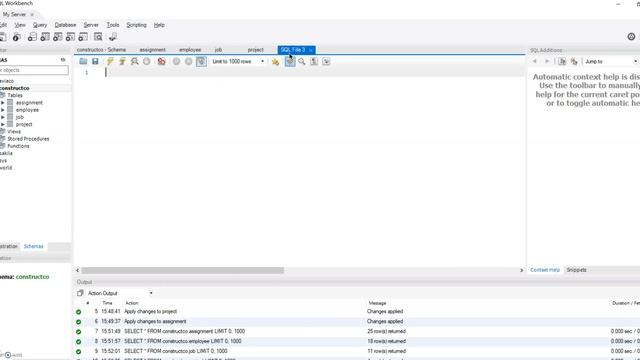Switch to the assignment tab
The height and width of the screenshot is (360, 640).
click(x=153, y=50)
